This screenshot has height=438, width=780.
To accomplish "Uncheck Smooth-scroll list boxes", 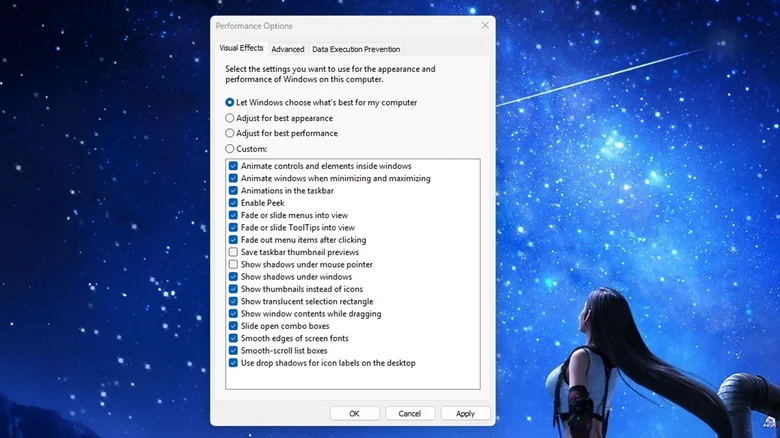I will click(233, 350).
